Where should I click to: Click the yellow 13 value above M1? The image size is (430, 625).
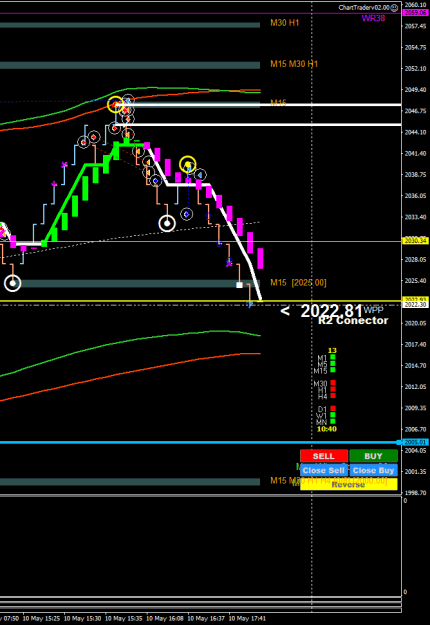[x=332, y=350]
